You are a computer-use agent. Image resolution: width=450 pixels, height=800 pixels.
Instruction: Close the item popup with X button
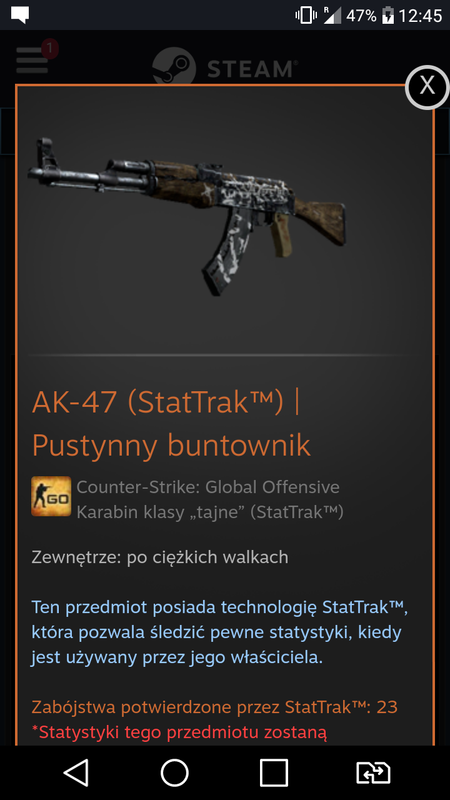point(427,87)
